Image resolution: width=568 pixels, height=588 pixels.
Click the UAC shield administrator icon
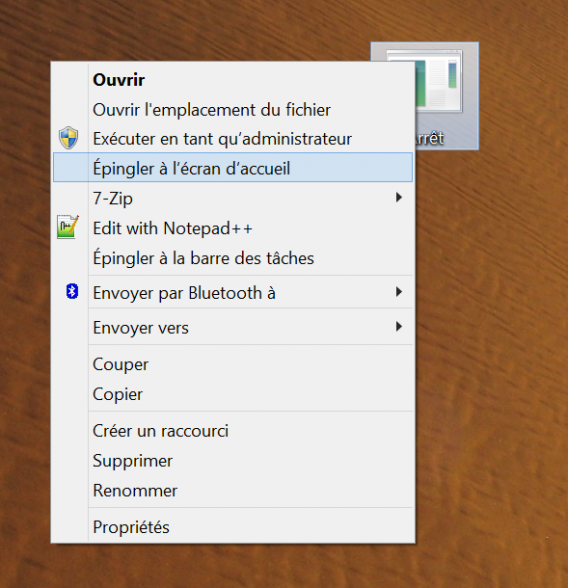(69, 138)
